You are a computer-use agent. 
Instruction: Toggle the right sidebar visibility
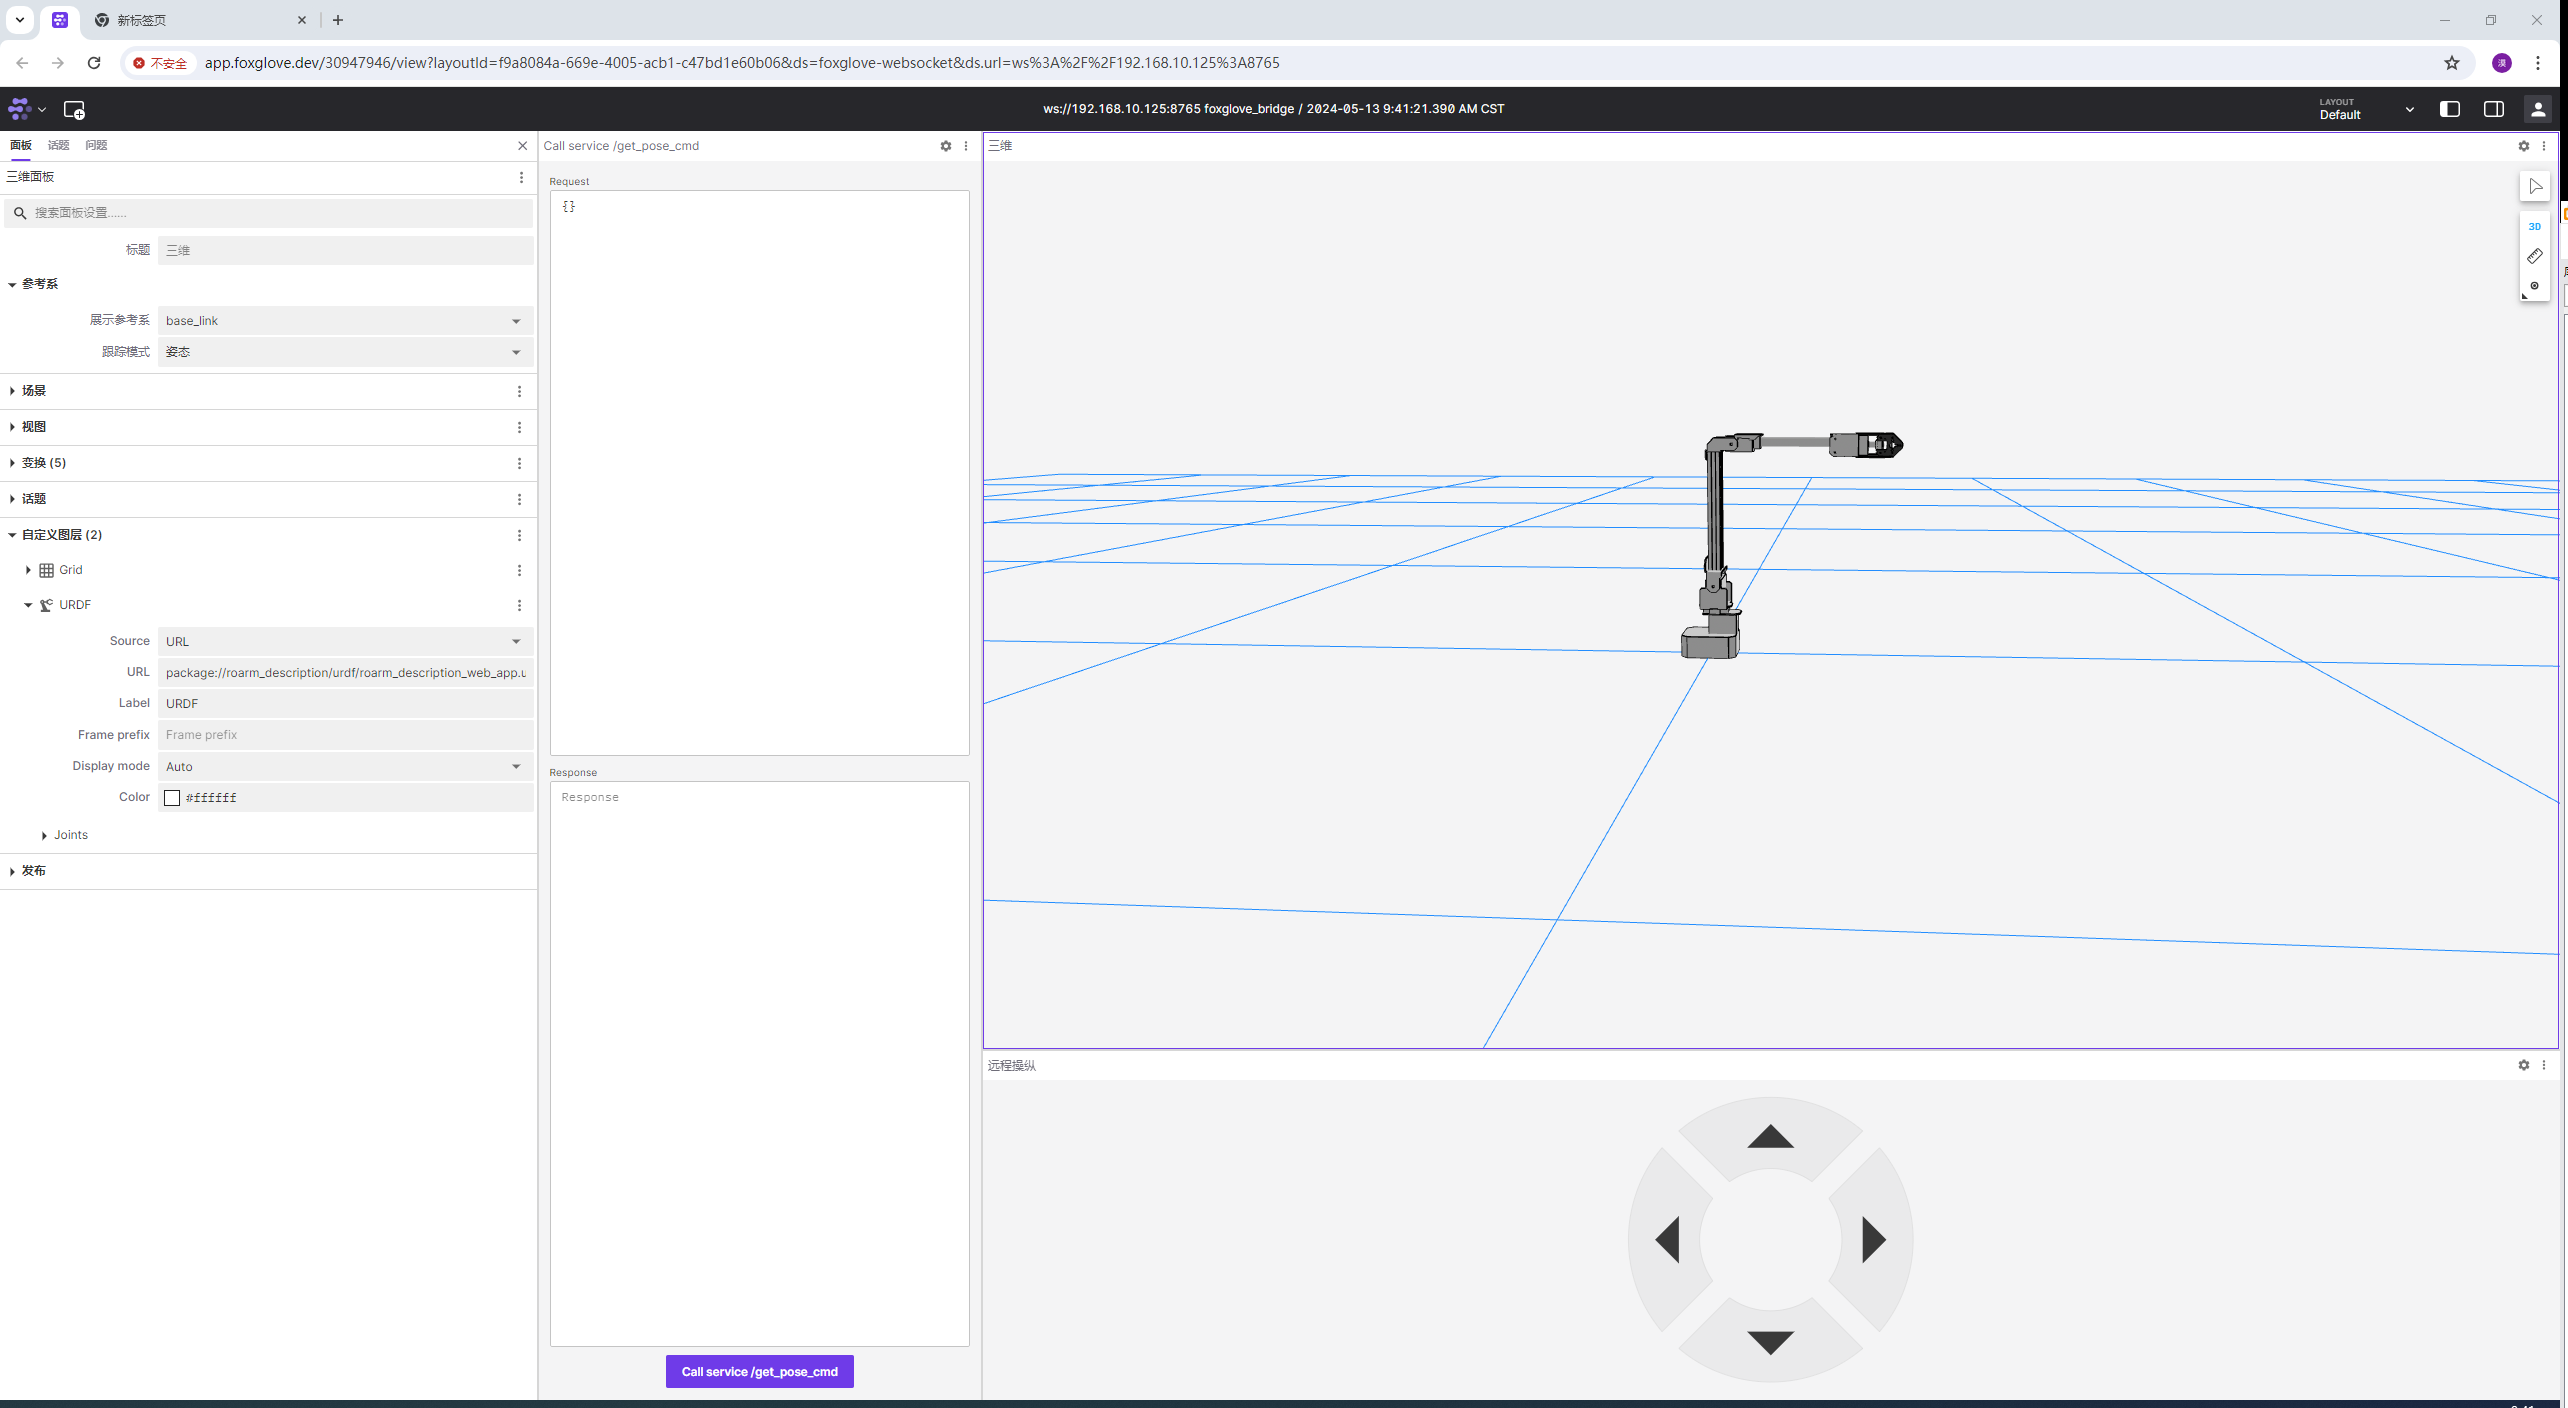[2493, 109]
